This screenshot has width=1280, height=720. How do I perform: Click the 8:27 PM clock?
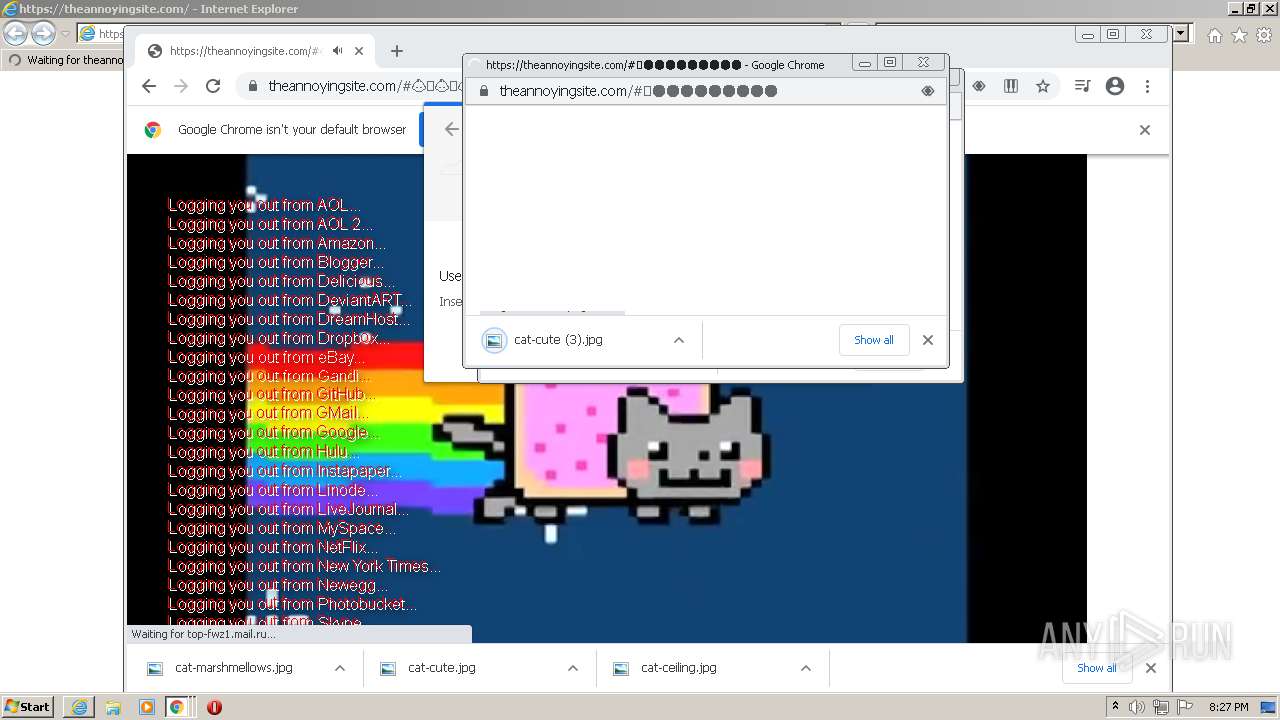coord(1228,707)
